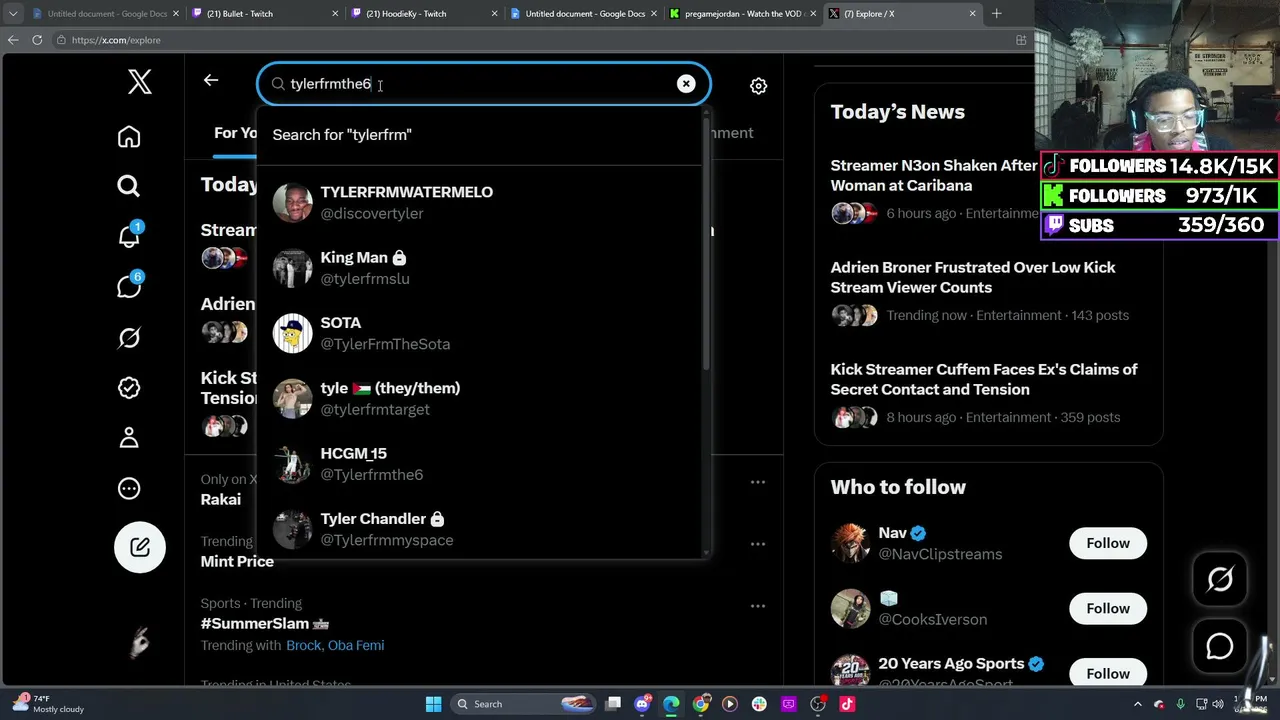Close the Bullet - Twitch tab

coord(334,14)
